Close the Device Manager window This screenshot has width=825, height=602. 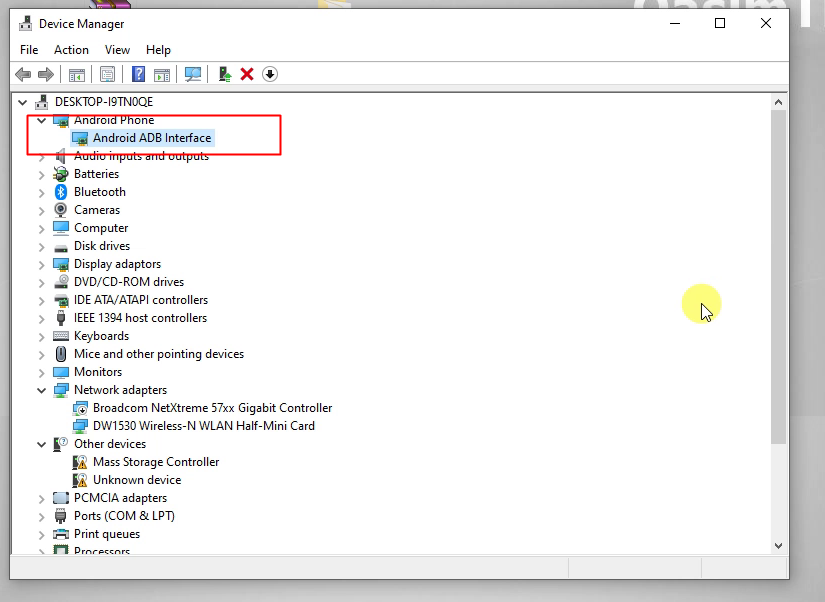(x=766, y=23)
